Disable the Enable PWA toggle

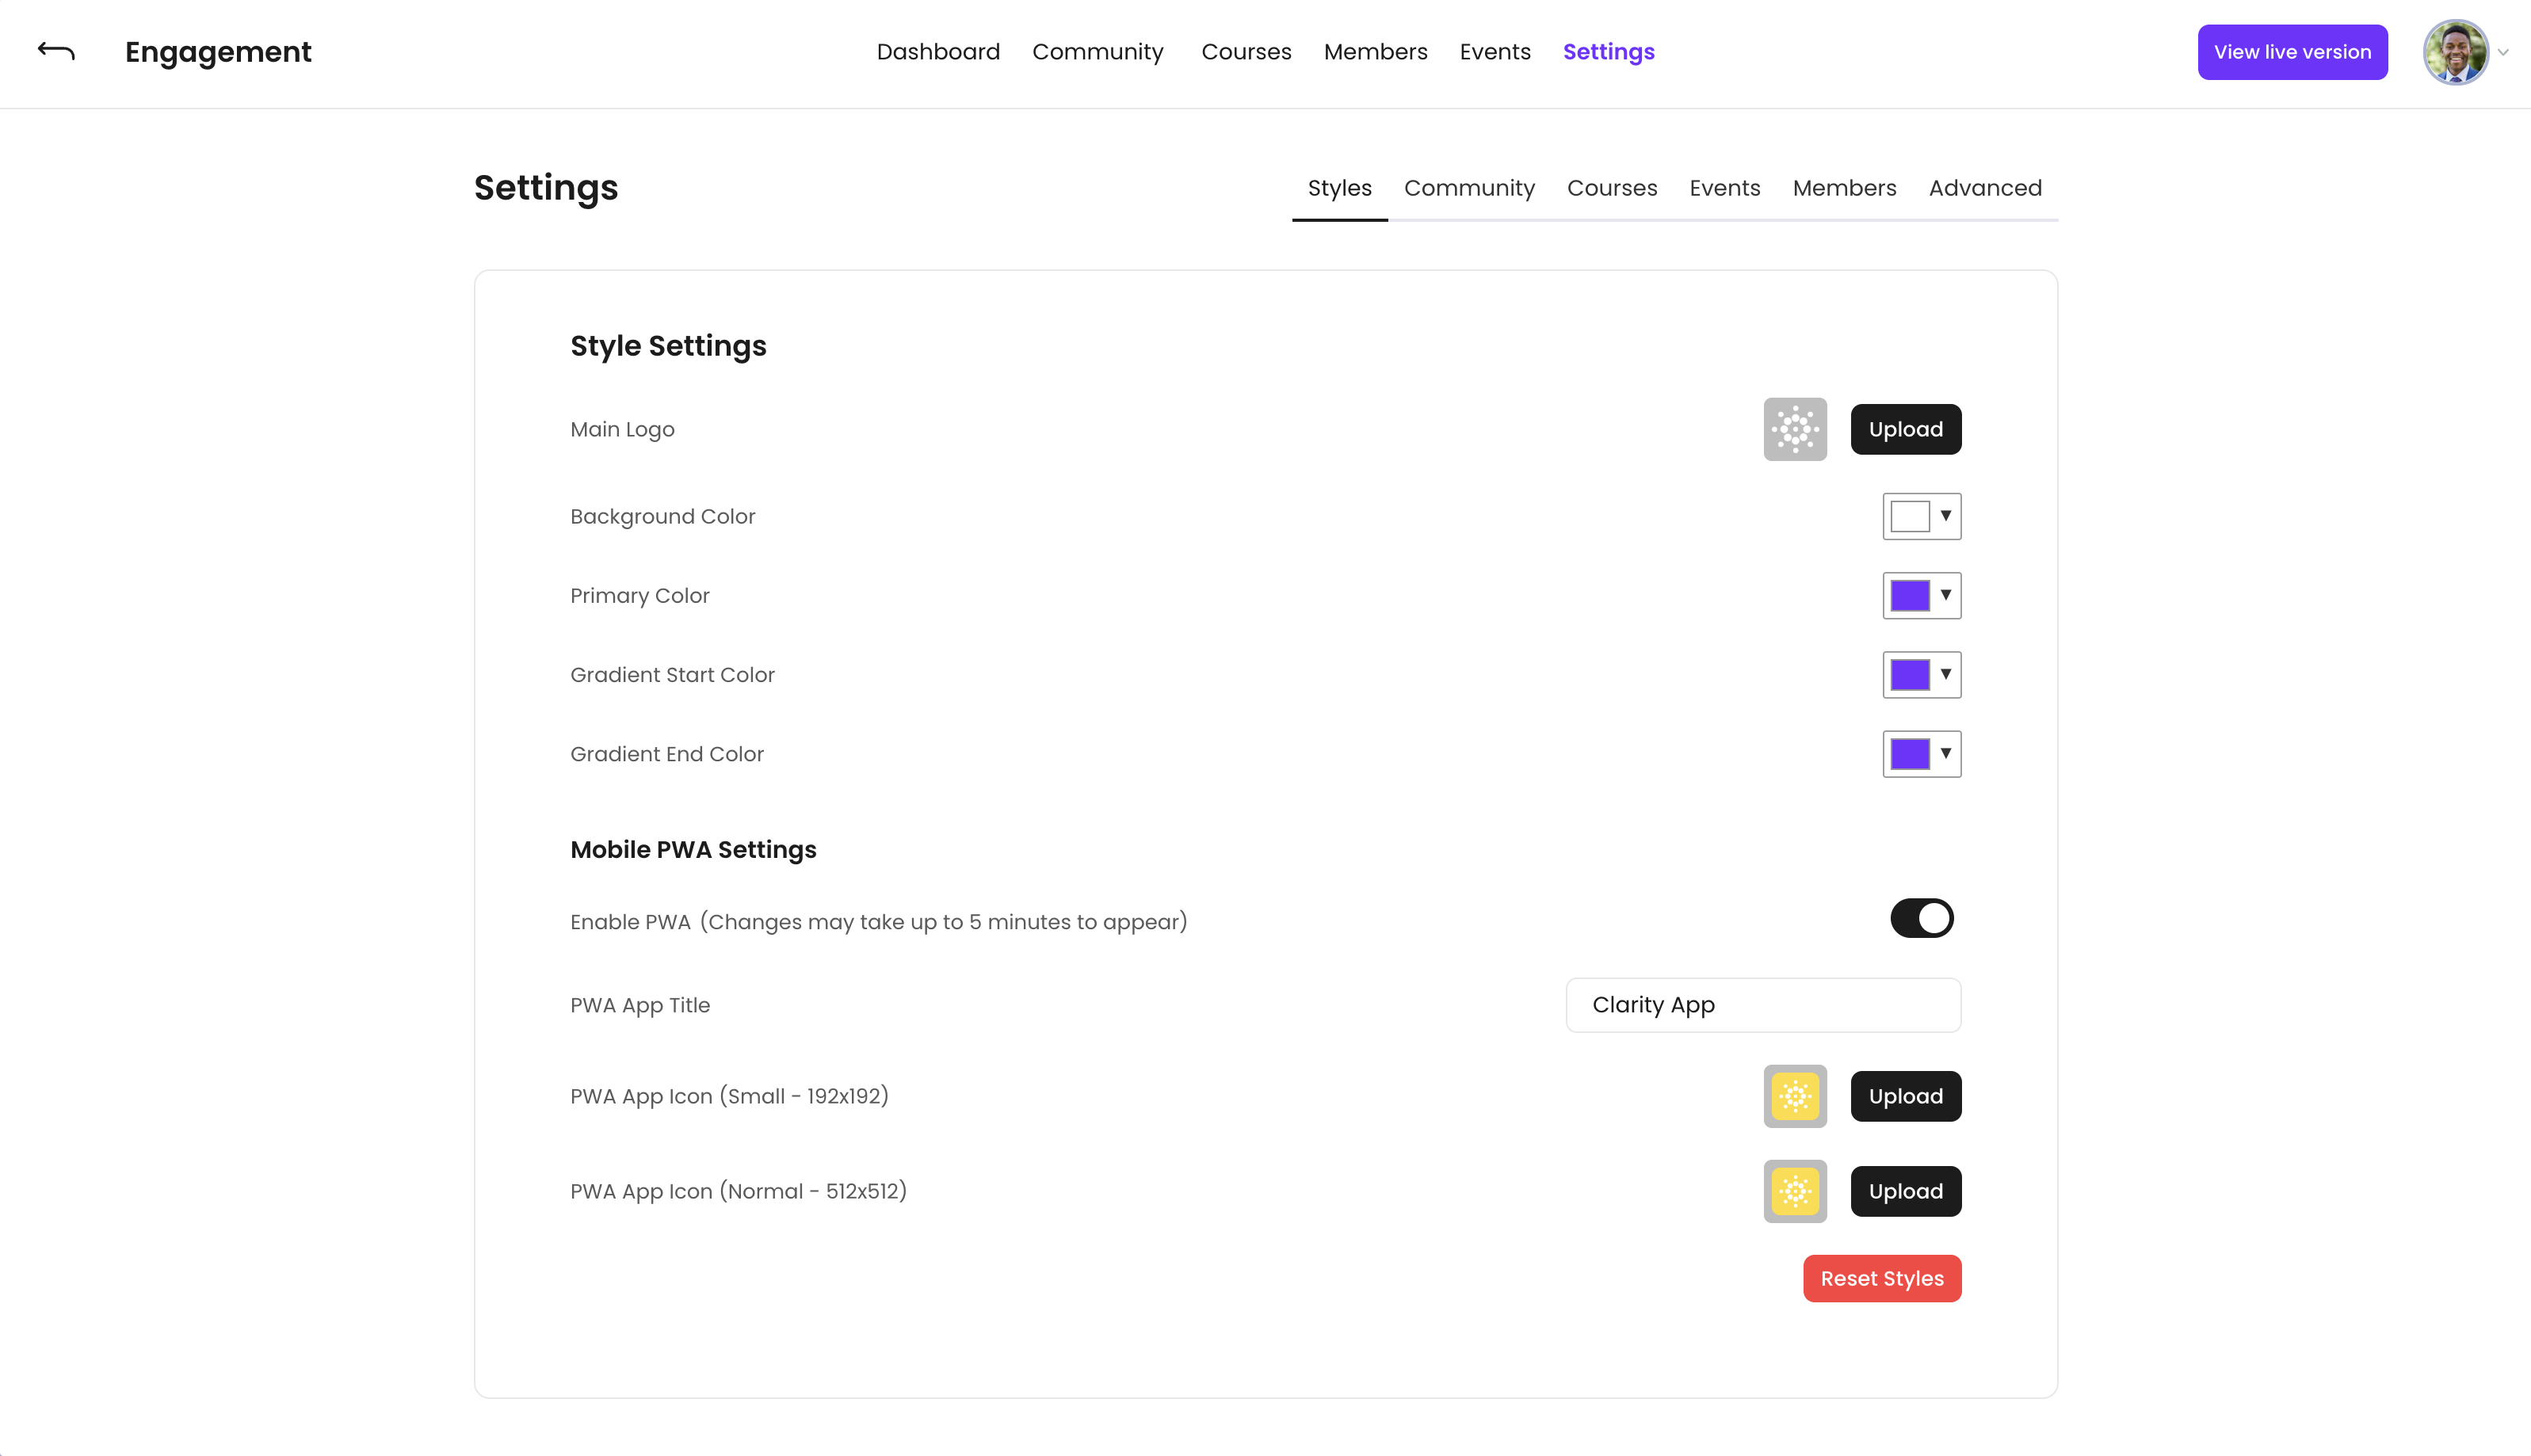point(1921,918)
